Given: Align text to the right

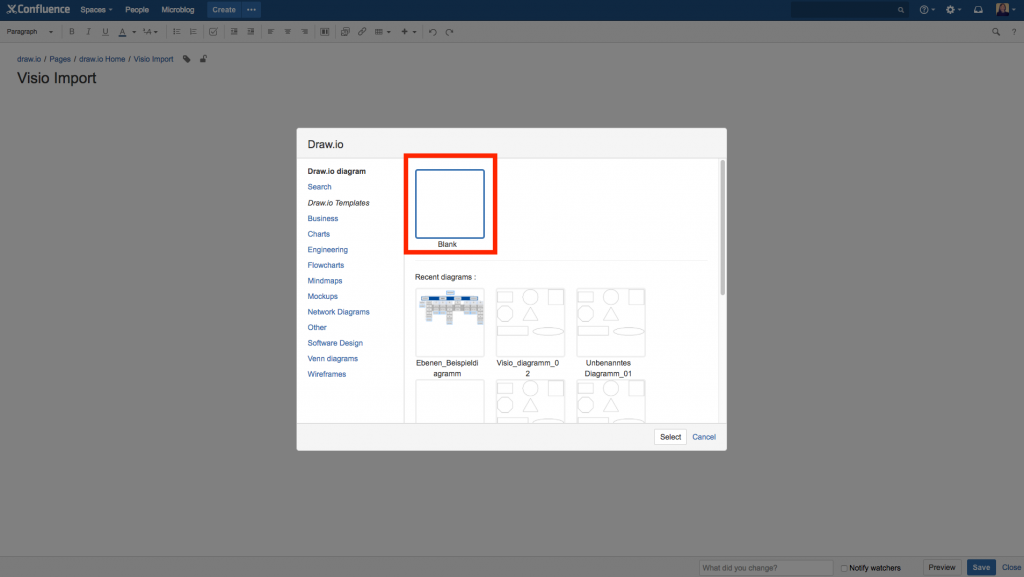Looking at the screenshot, I should [304, 31].
